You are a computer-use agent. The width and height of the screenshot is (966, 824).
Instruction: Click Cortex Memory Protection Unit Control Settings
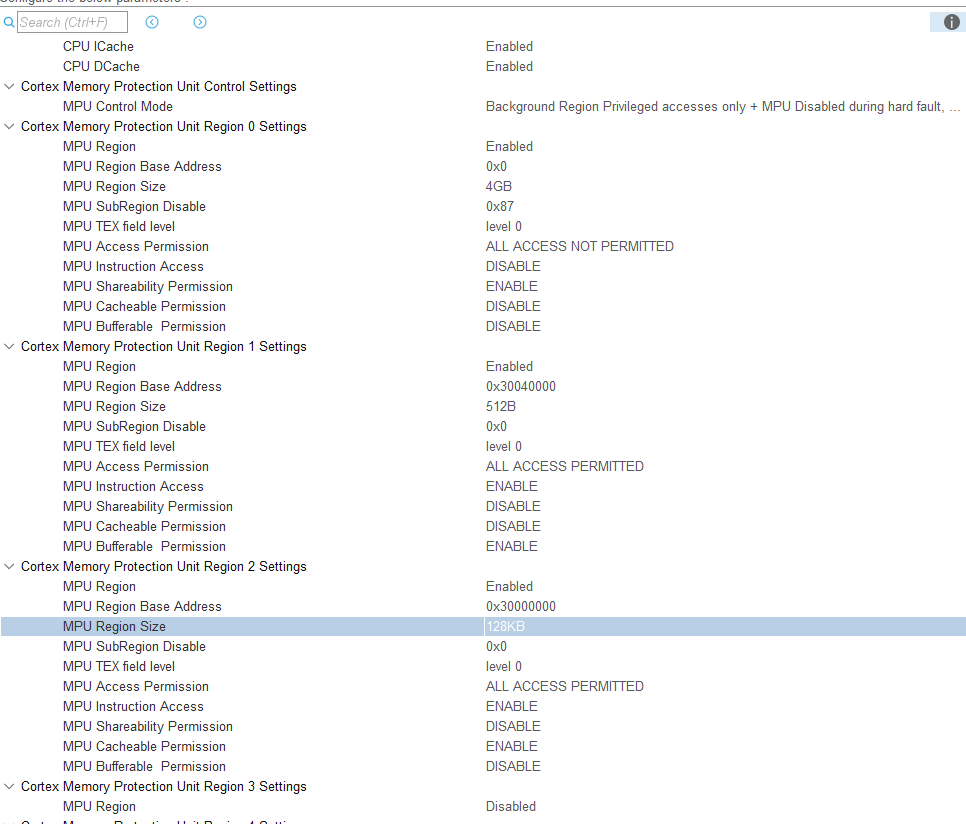(159, 86)
